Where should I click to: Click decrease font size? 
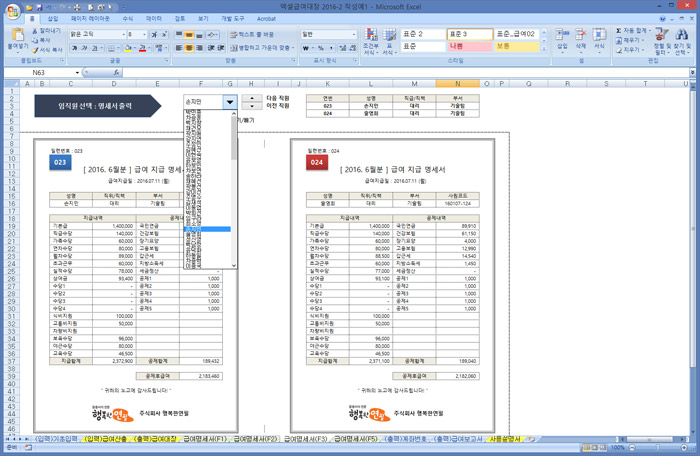[x=164, y=34]
